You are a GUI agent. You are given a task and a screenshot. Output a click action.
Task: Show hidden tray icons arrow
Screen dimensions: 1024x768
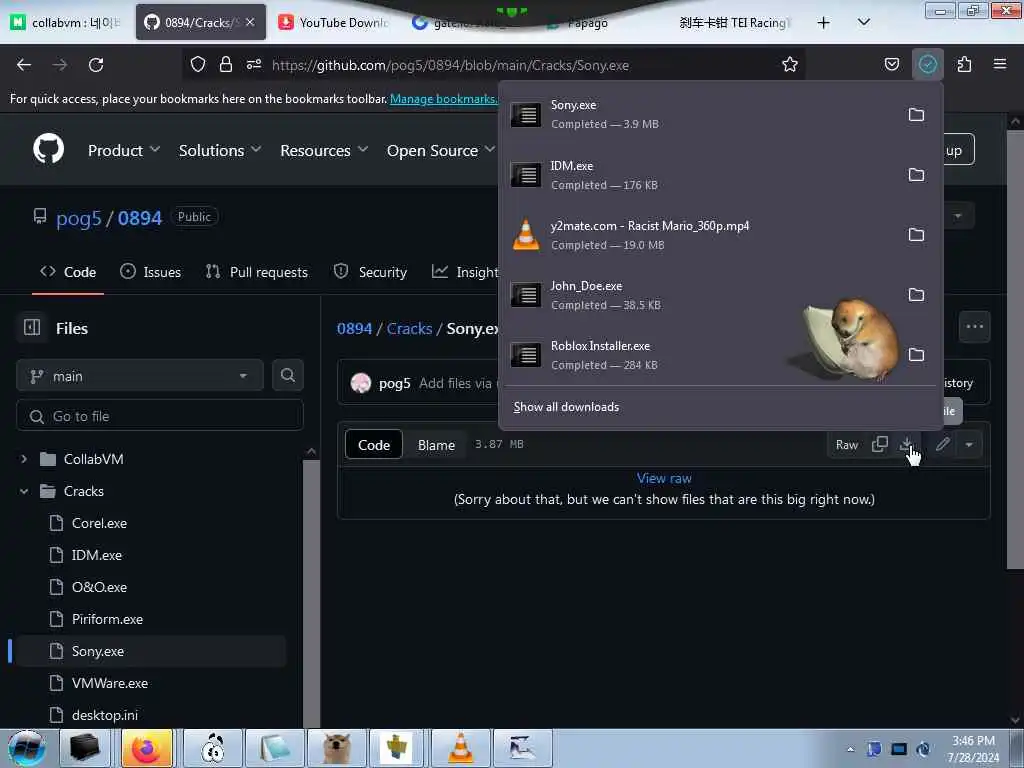pyautogui.click(x=850, y=749)
